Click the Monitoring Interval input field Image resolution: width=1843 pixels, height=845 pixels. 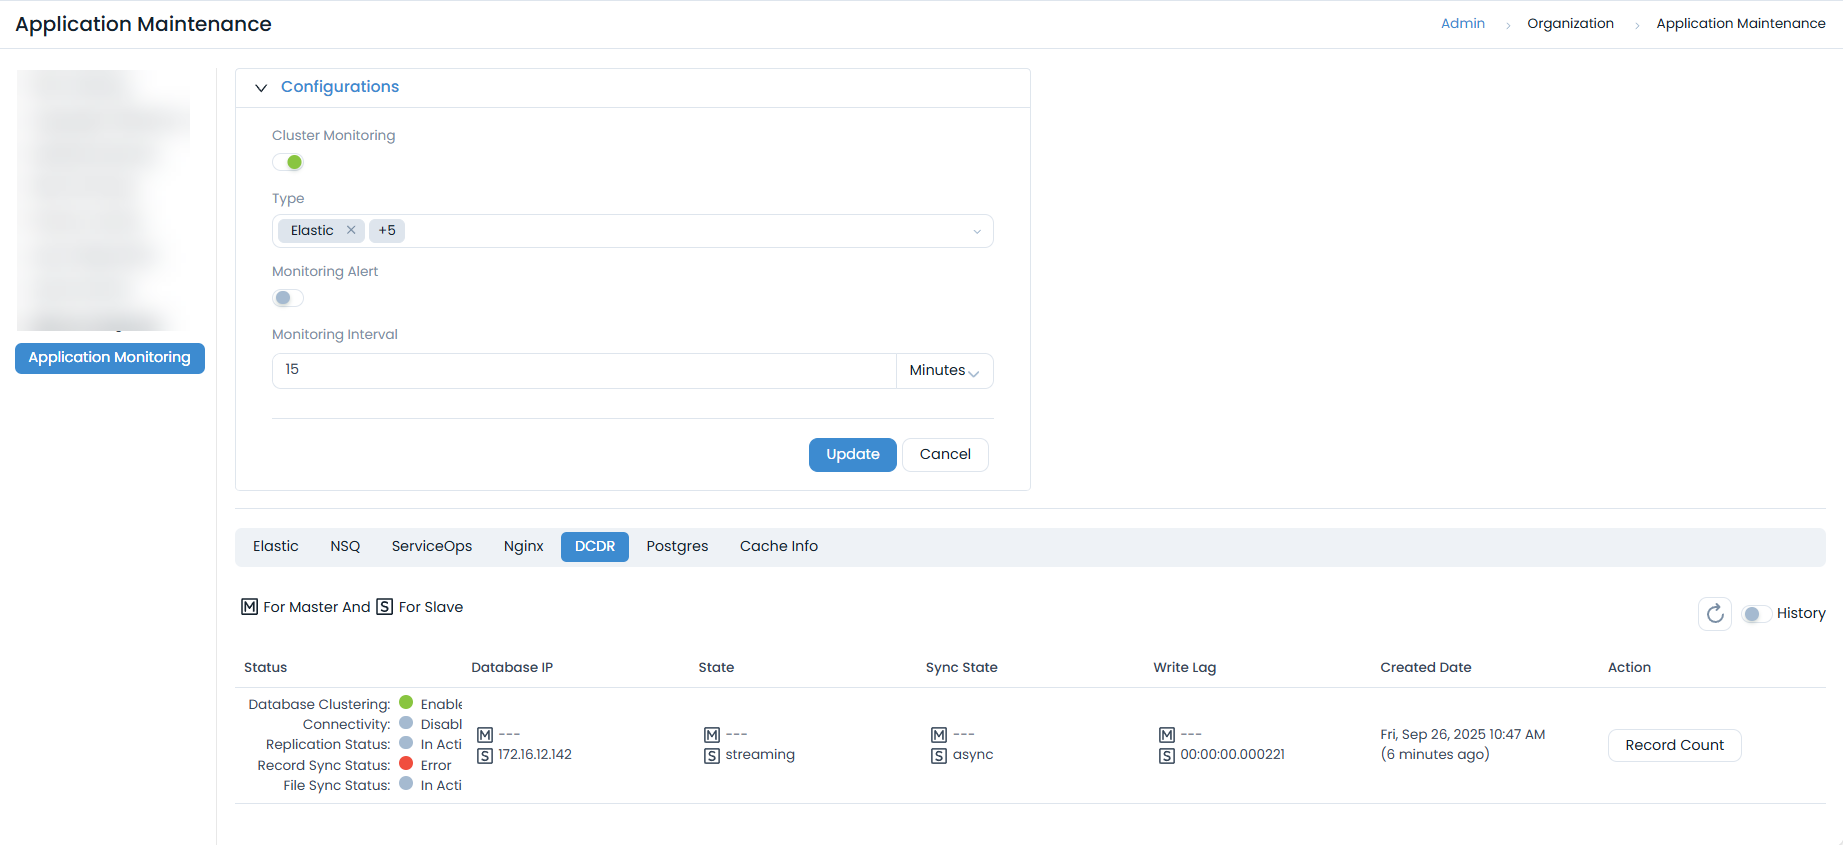tap(583, 370)
